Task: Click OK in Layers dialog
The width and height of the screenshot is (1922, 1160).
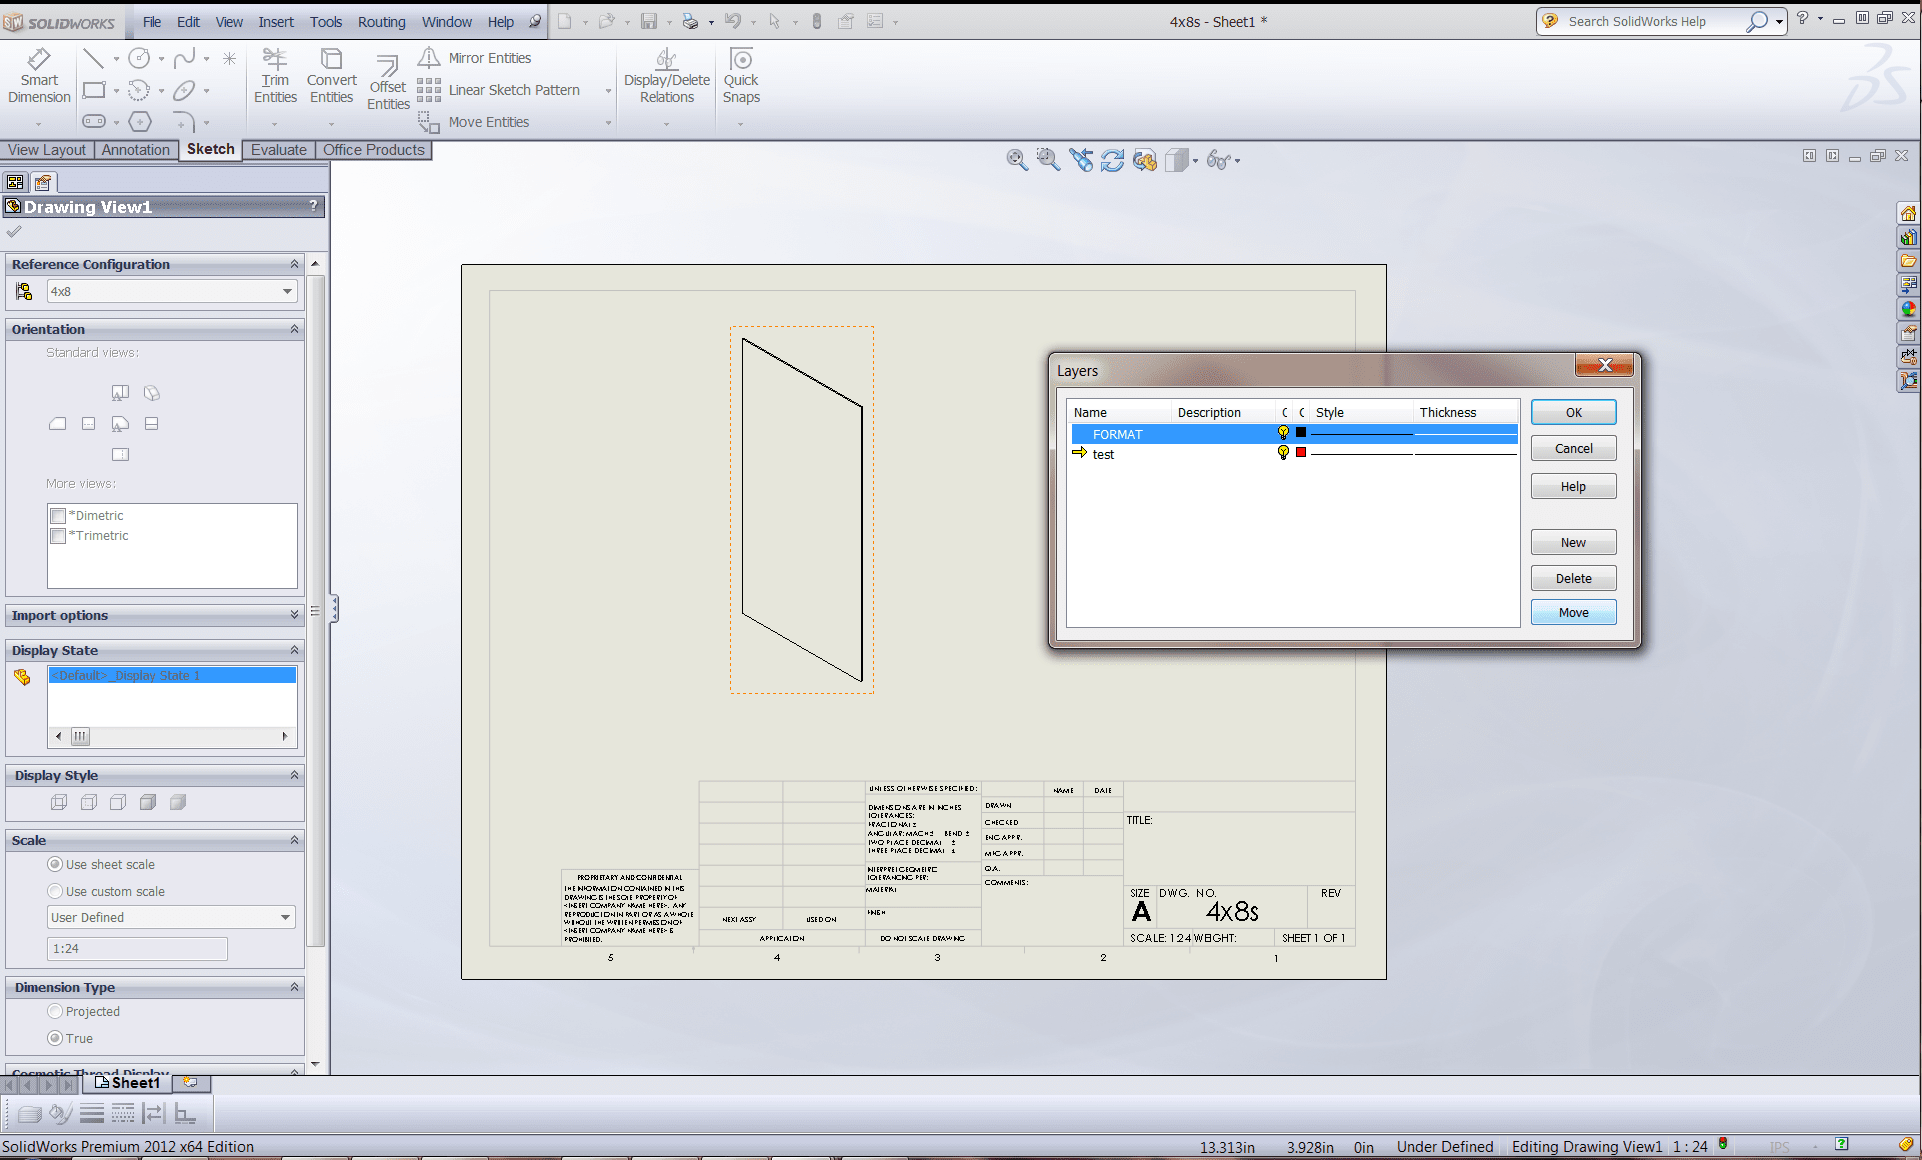Action: [x=1573, y=412]
